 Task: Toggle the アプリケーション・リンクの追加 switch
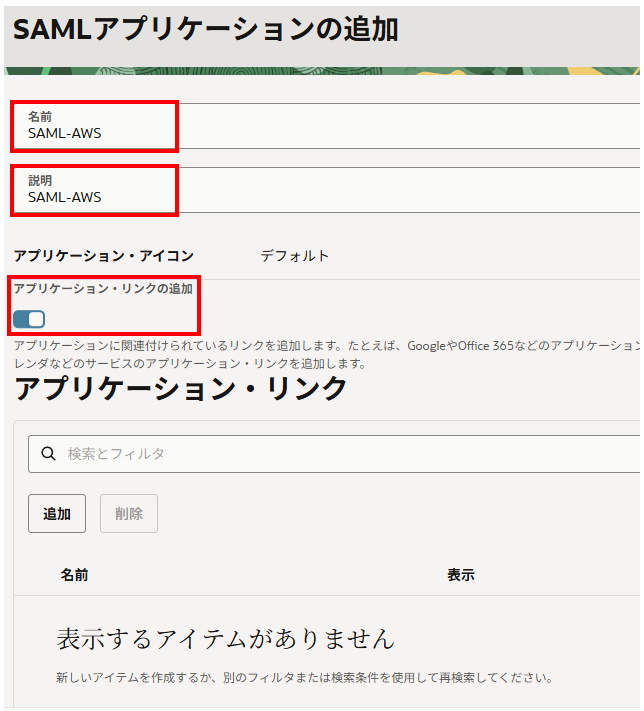30,319
